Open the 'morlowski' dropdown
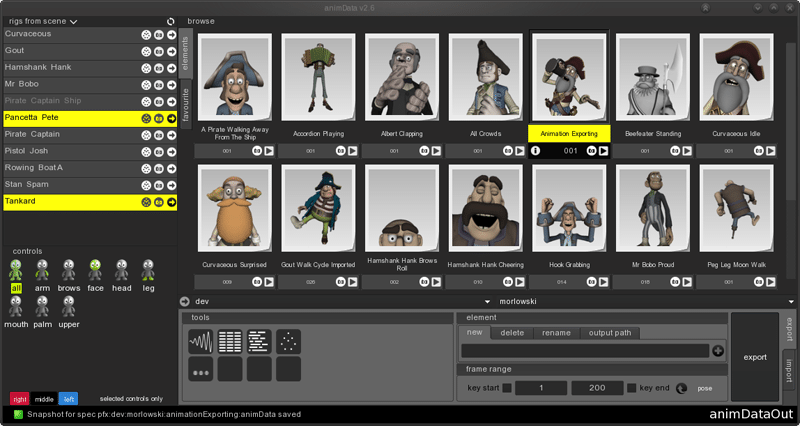800x426 pixels. pyautogui.click(x=487, y=301)
